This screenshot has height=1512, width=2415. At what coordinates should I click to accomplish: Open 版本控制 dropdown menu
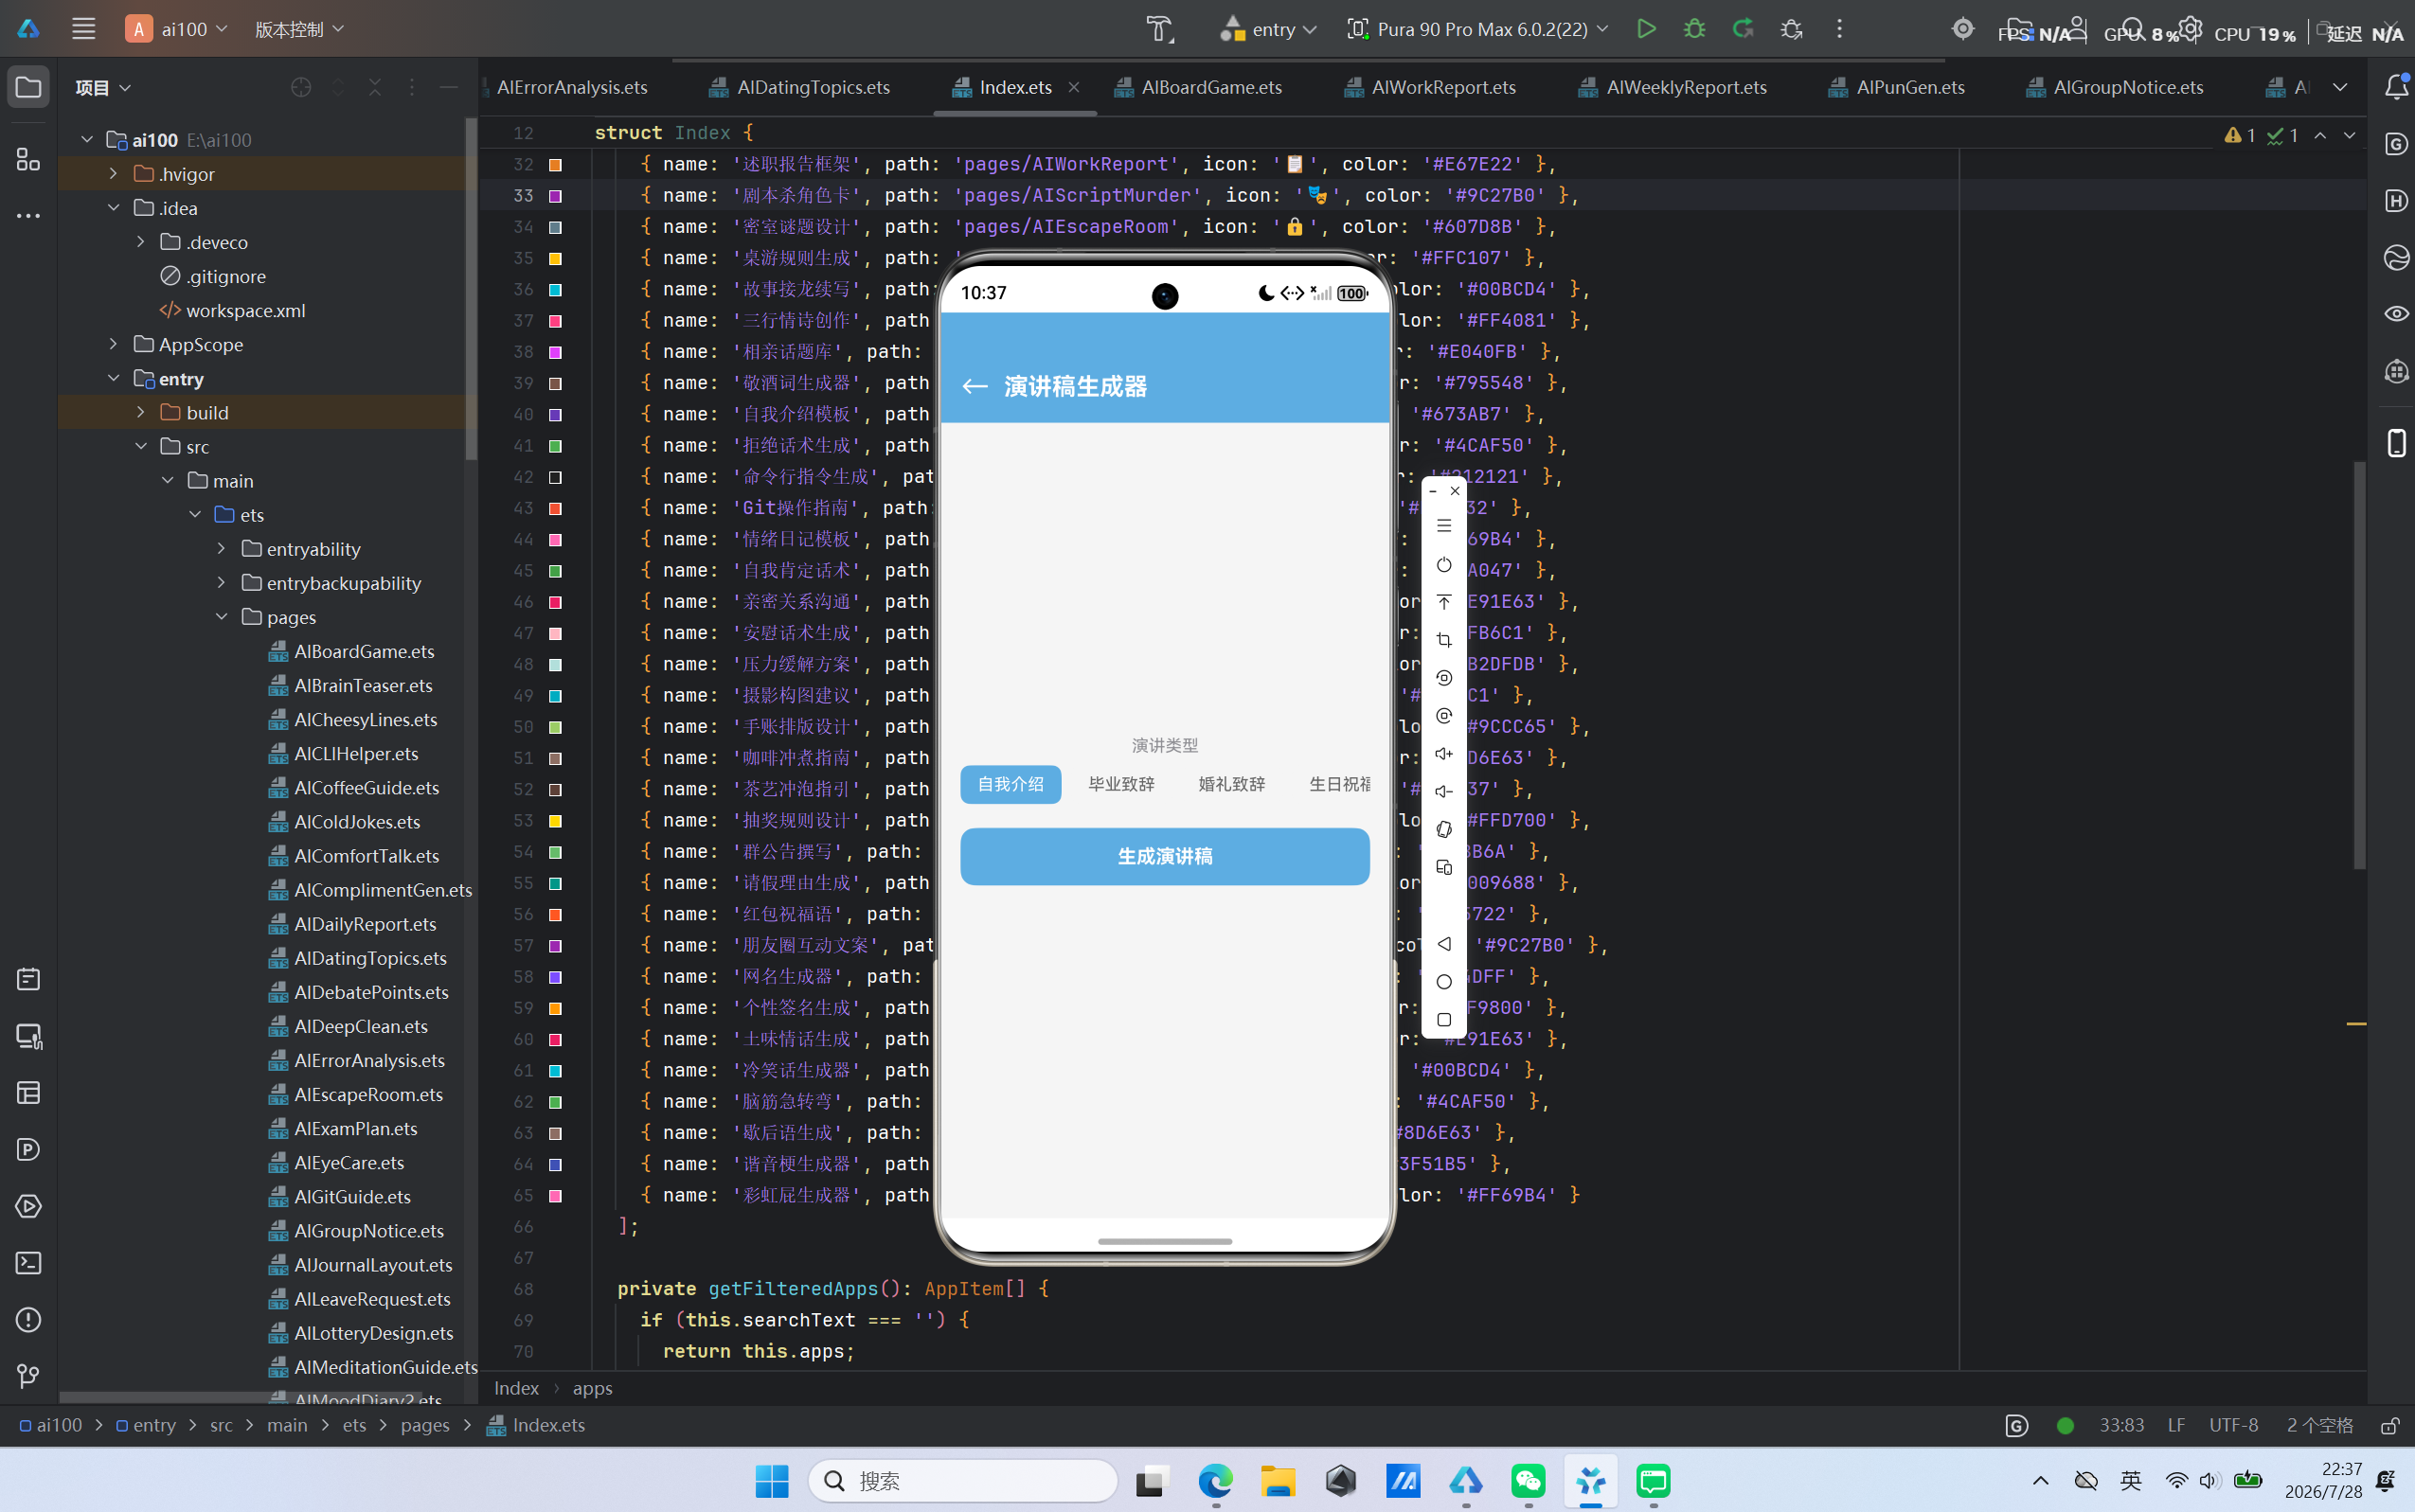click(299, 29)
